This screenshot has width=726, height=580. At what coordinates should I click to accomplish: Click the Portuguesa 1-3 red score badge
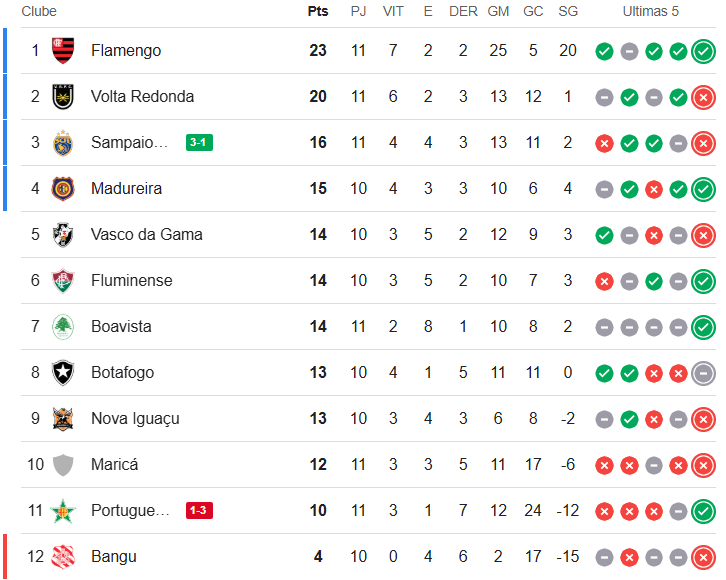point(199,510)
